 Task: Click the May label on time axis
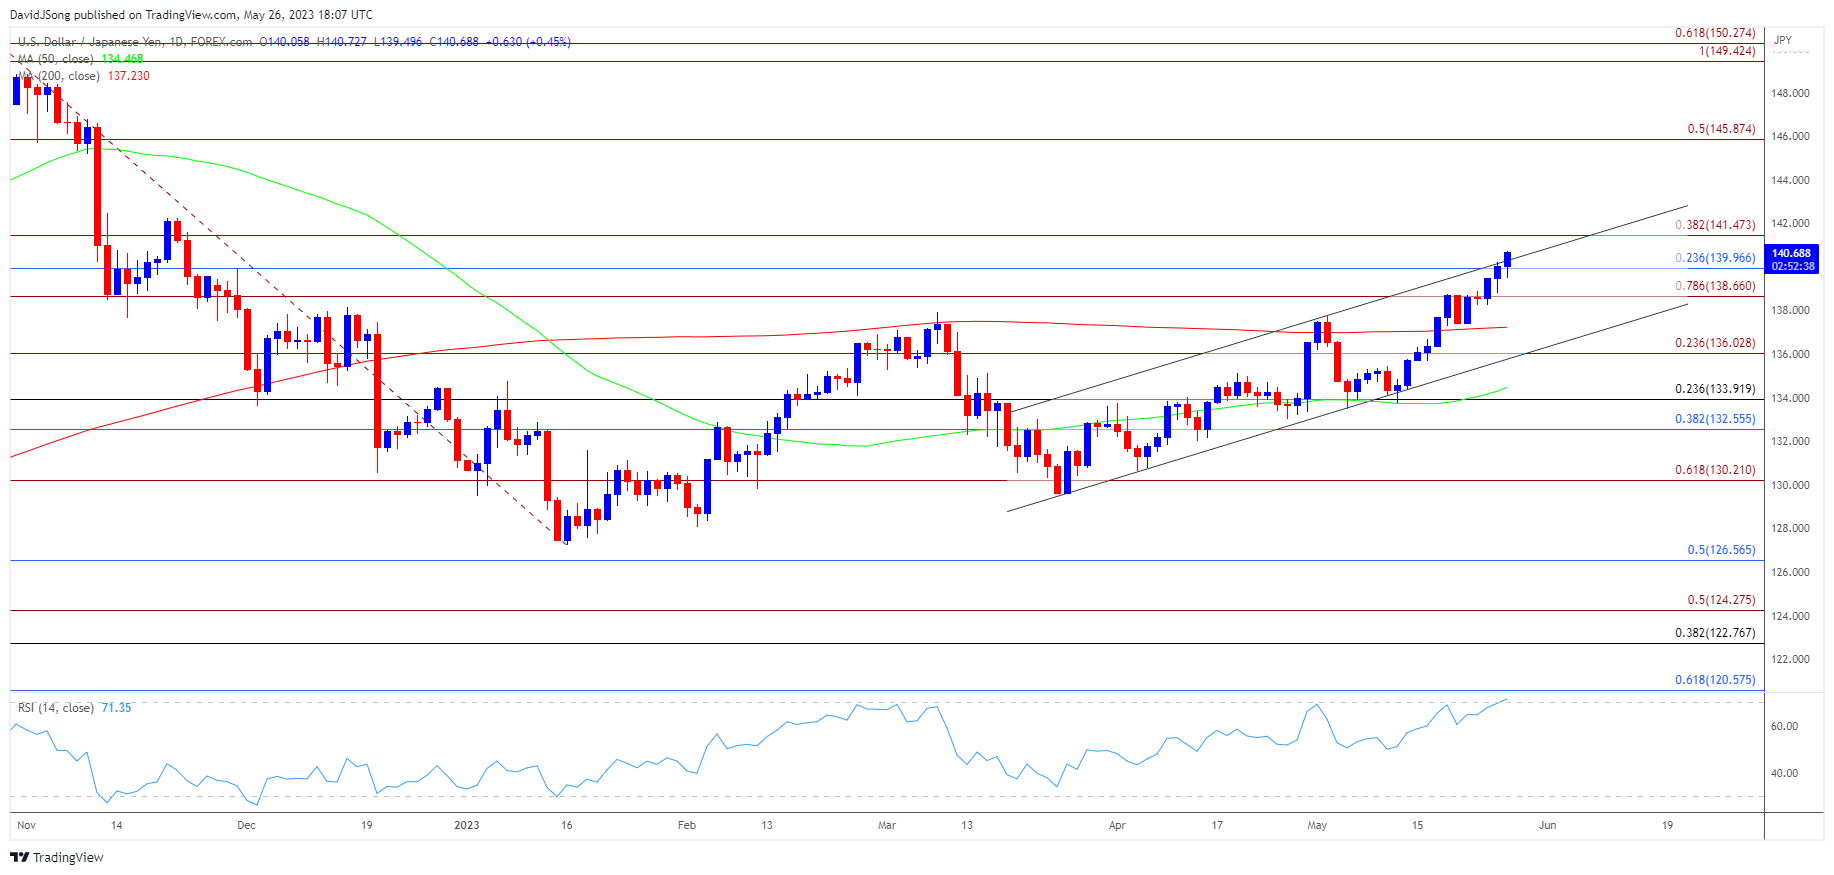(x=1317, y=825)
